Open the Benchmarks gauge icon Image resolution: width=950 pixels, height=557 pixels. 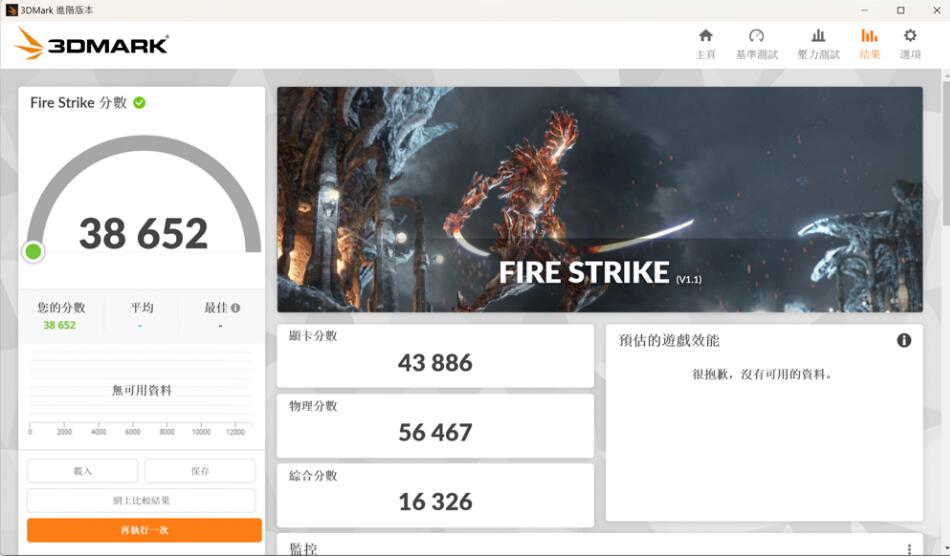pos(756,36)
